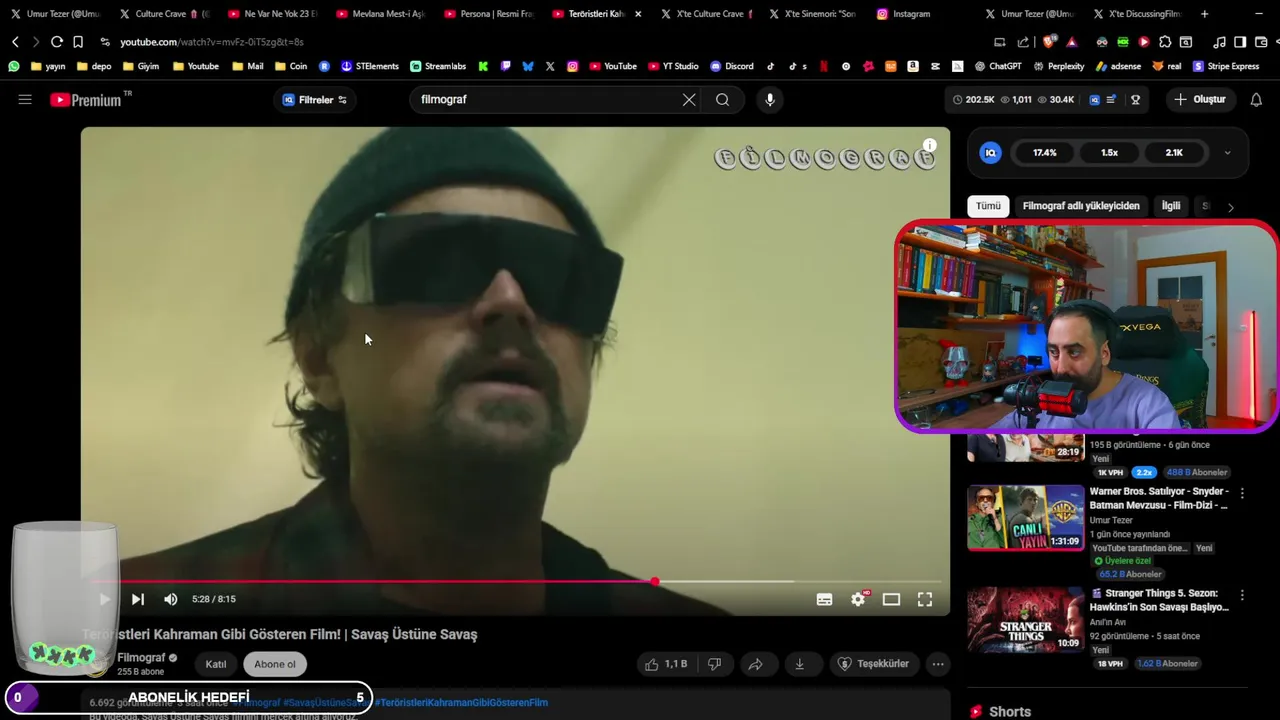Open Warner Bros. Satılıyor video thumbnail
Image resolution: width=1280 pixels, height=720 pixels.
coord(1026,518)
